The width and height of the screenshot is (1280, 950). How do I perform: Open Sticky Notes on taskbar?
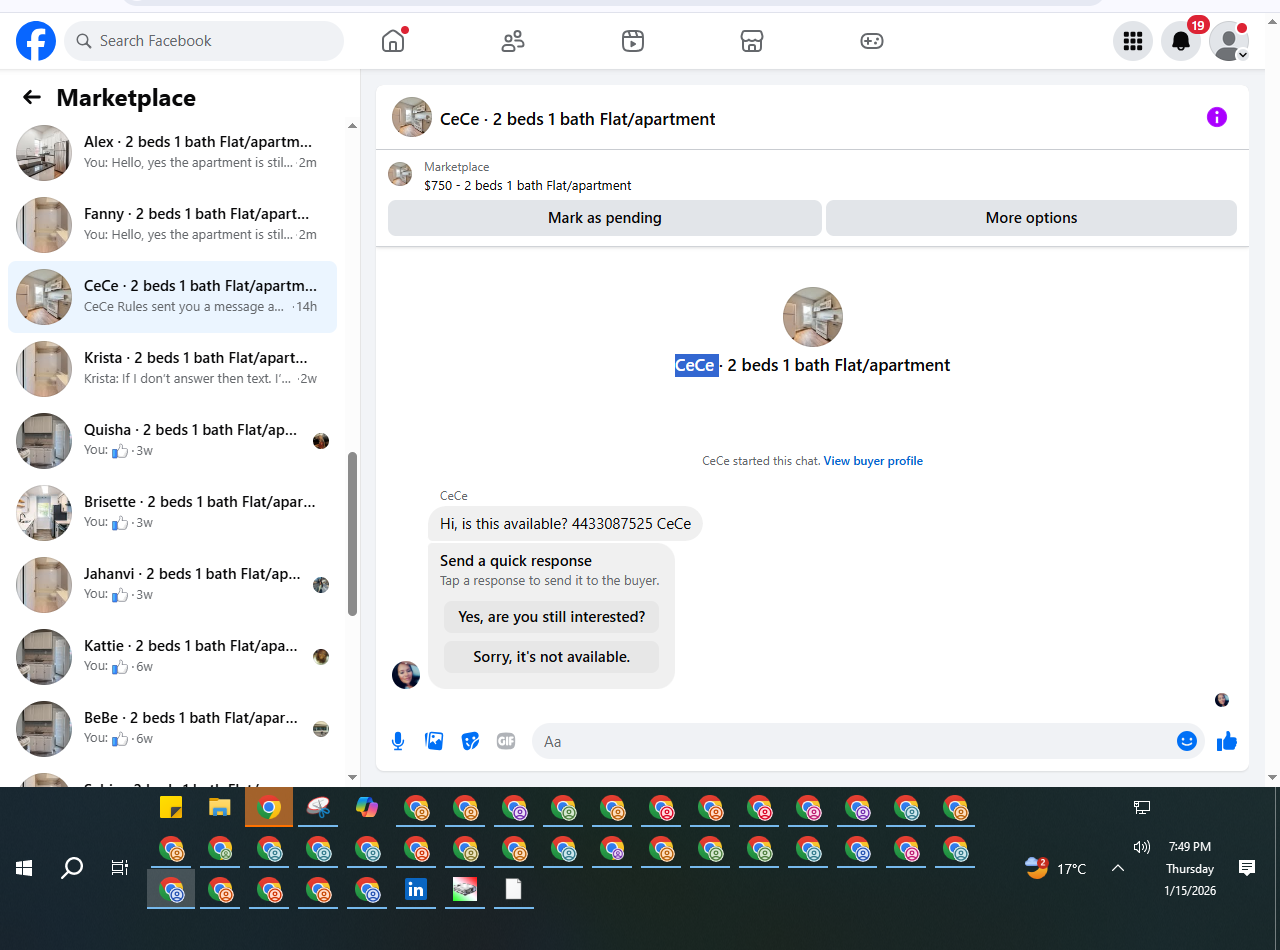[171, 807]
